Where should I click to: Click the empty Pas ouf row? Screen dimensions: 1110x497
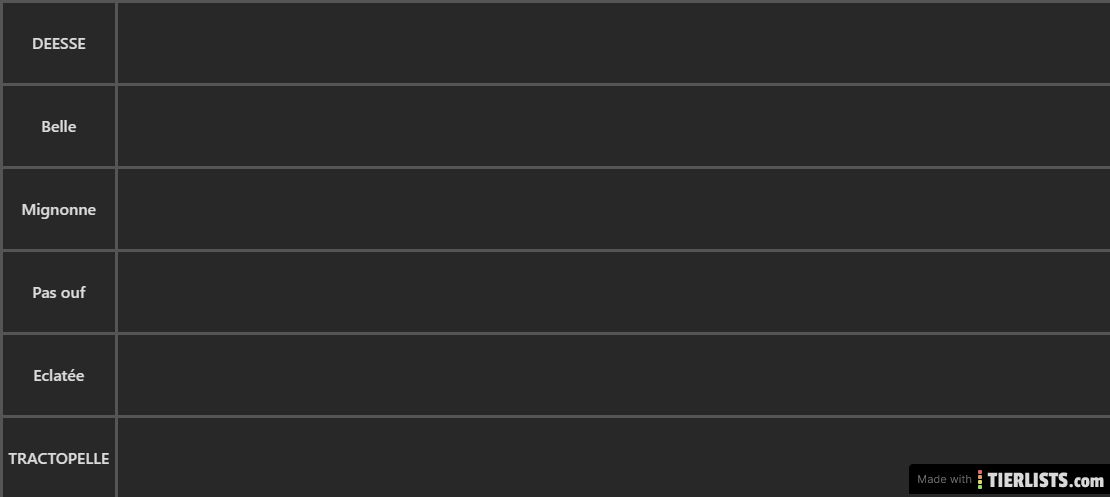click(614, 292)
